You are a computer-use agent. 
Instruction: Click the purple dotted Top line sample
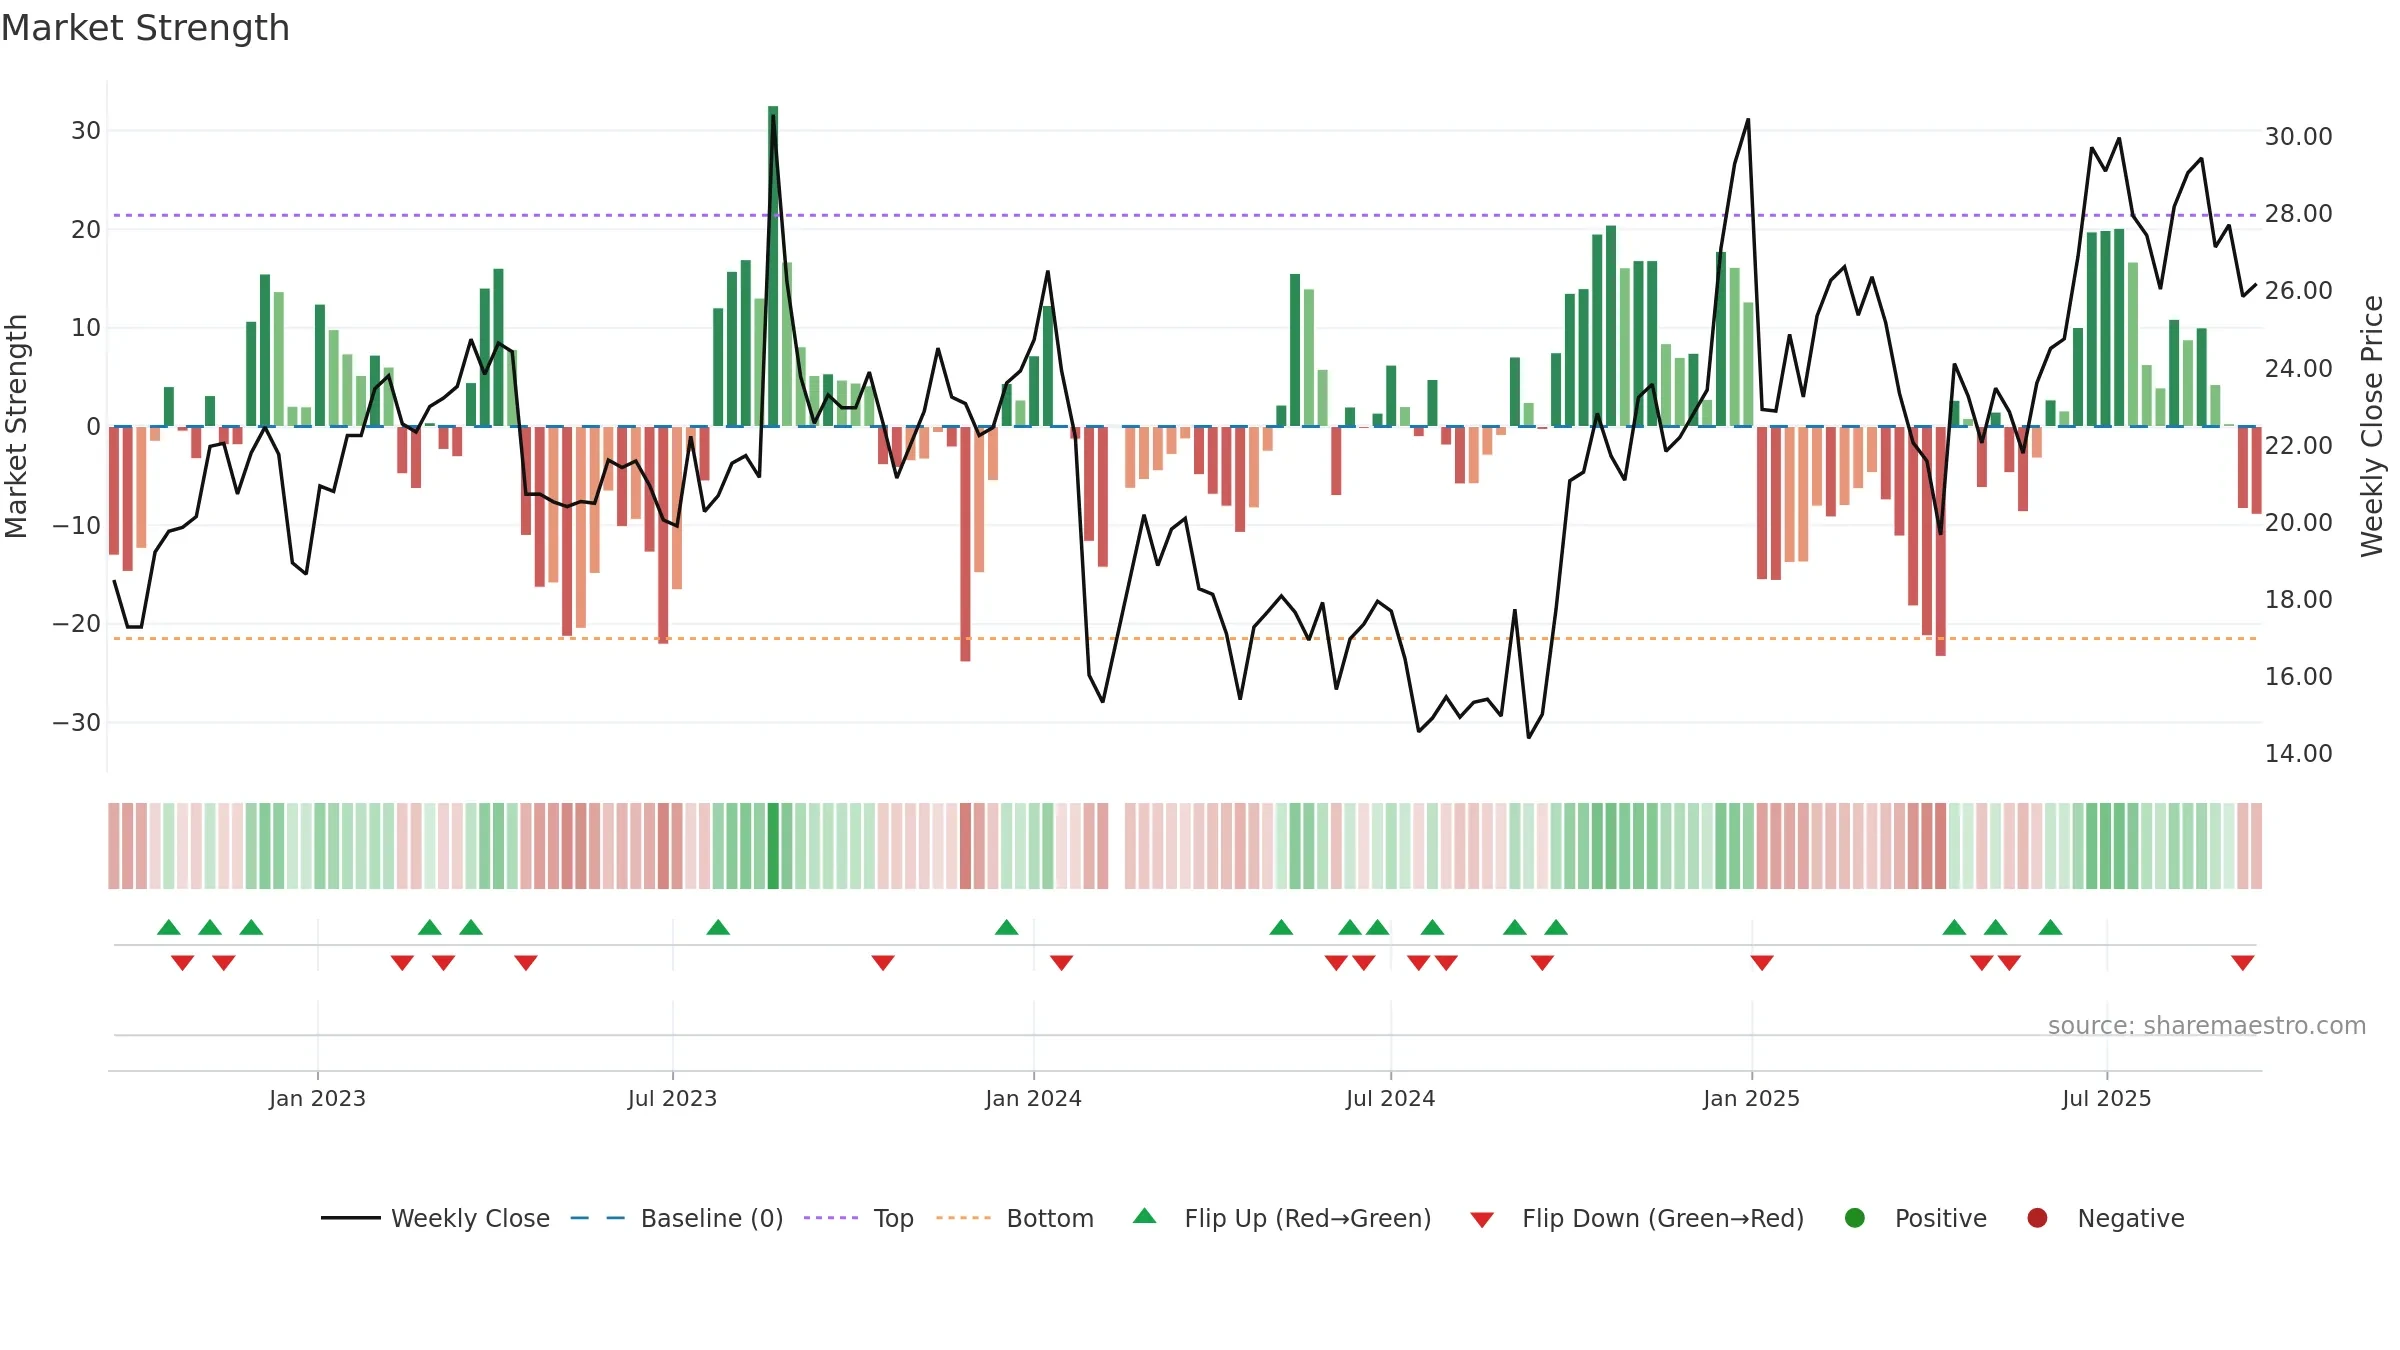click(x=831, y=1218)
